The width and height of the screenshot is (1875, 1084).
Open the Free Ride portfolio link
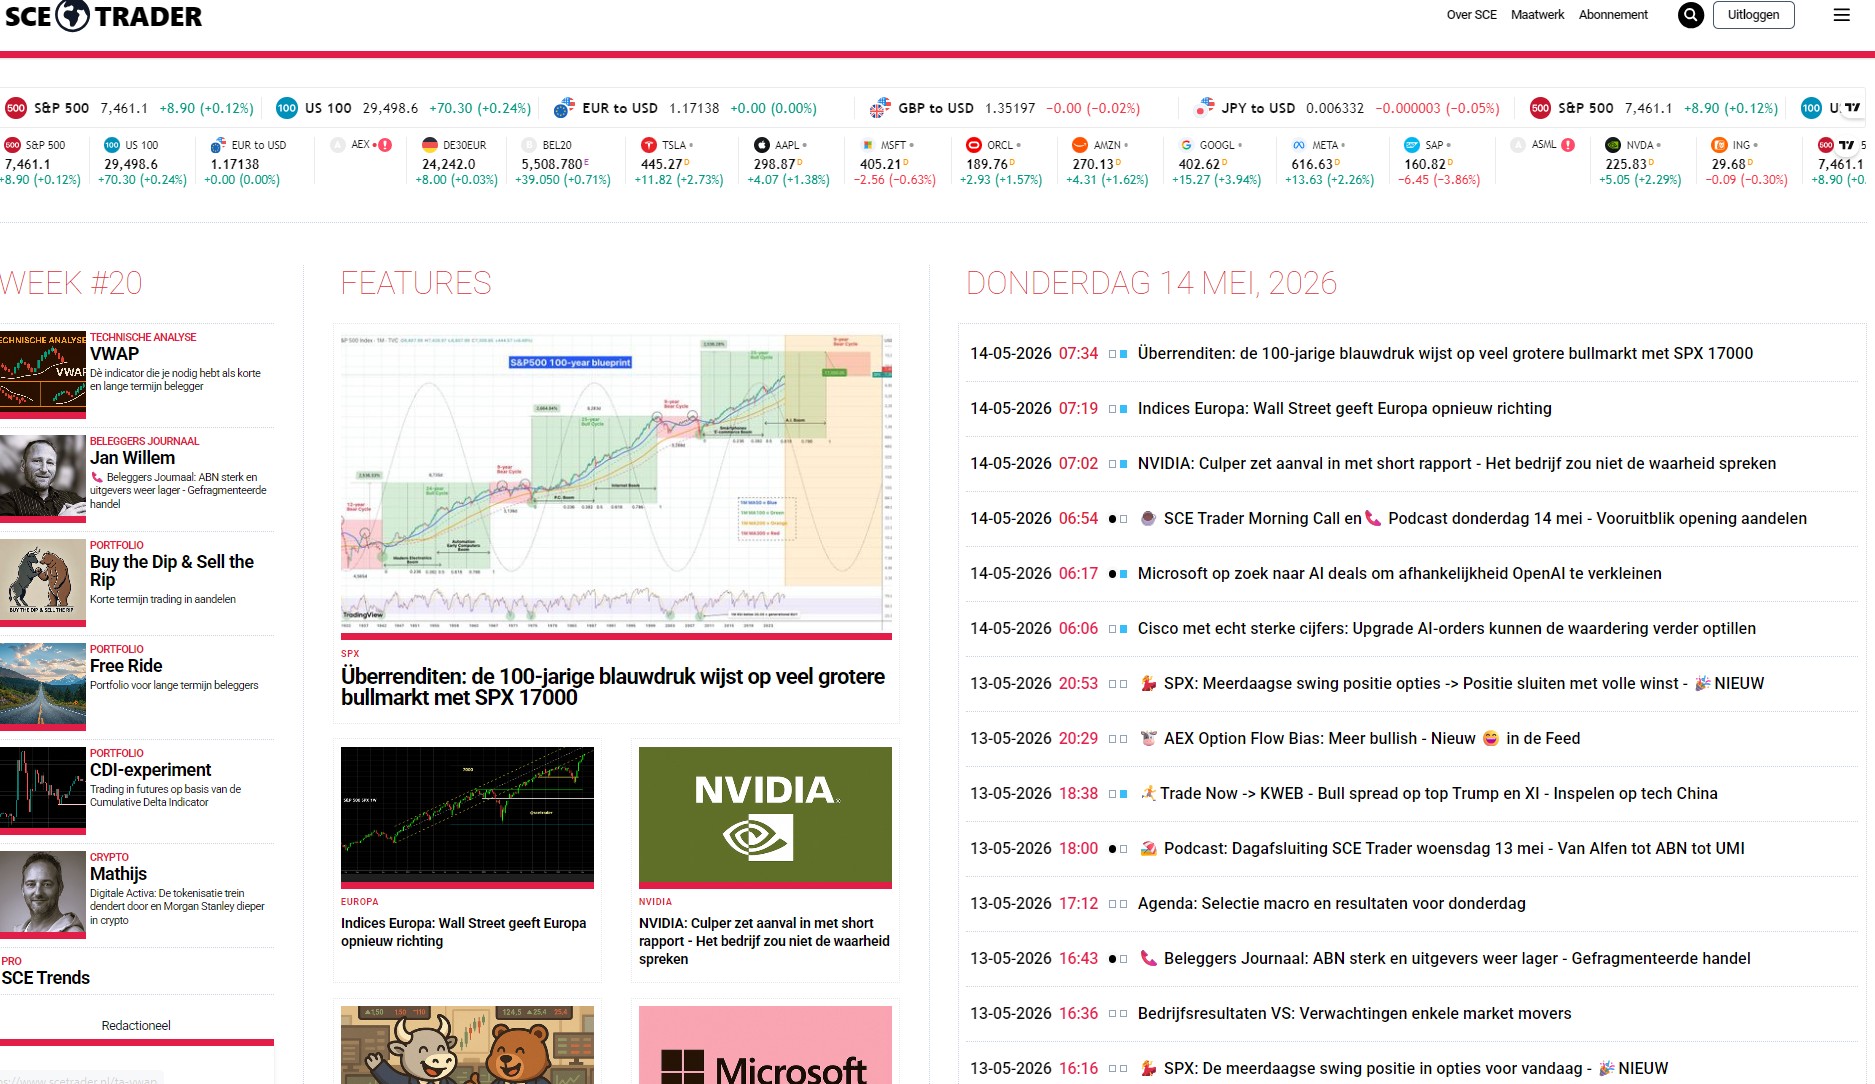126,666
